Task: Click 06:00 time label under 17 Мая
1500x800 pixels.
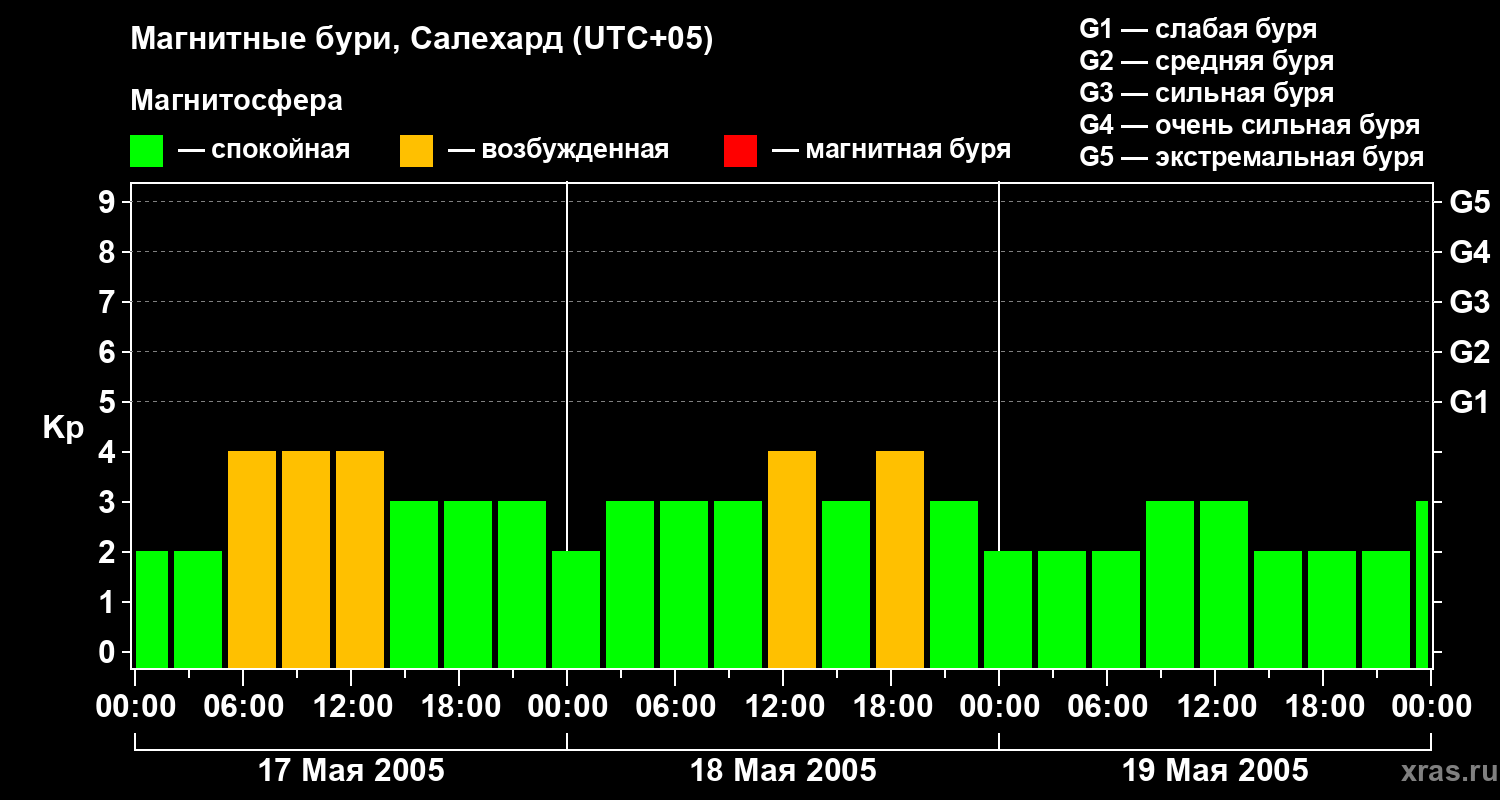Action: (243, 707)
